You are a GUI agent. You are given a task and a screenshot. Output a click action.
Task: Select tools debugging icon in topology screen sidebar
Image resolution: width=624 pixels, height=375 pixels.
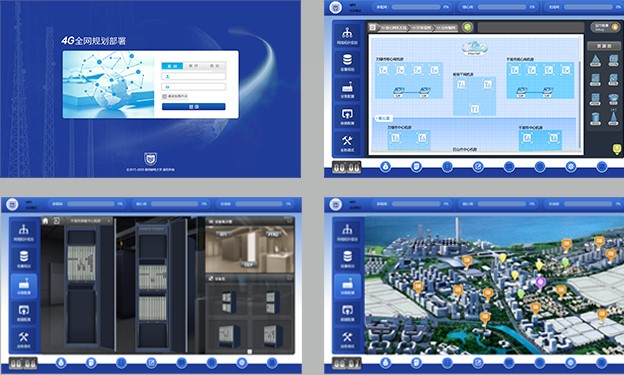[347, 143]
